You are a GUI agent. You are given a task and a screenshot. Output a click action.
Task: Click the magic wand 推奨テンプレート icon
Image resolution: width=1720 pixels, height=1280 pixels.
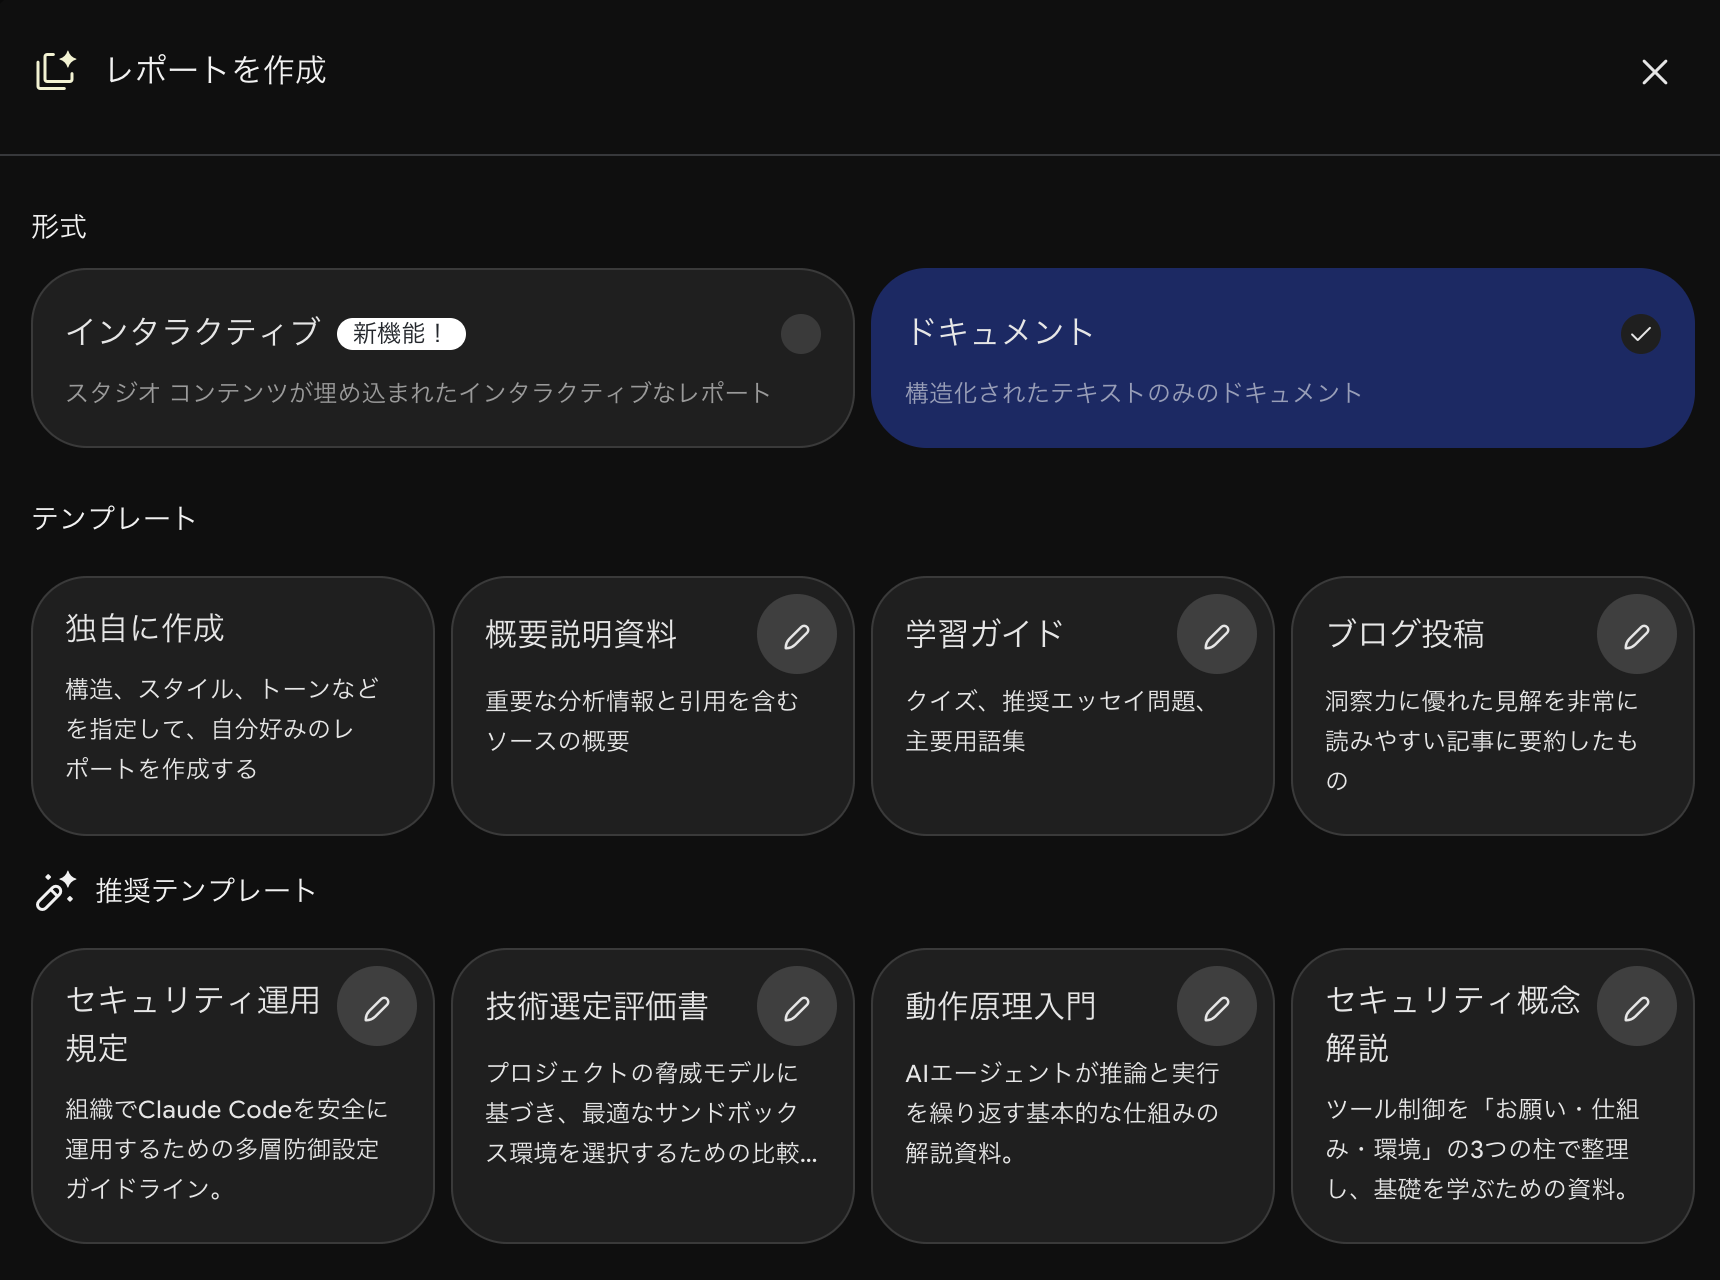(55, 891)
